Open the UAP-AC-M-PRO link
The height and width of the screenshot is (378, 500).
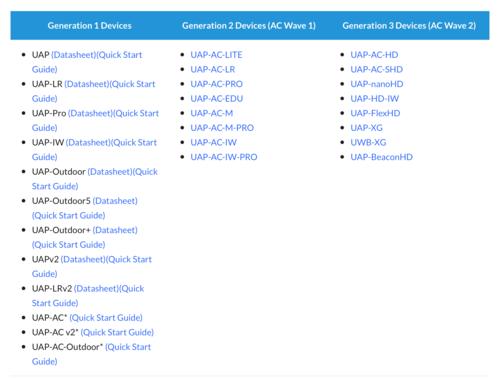[222, 128]
